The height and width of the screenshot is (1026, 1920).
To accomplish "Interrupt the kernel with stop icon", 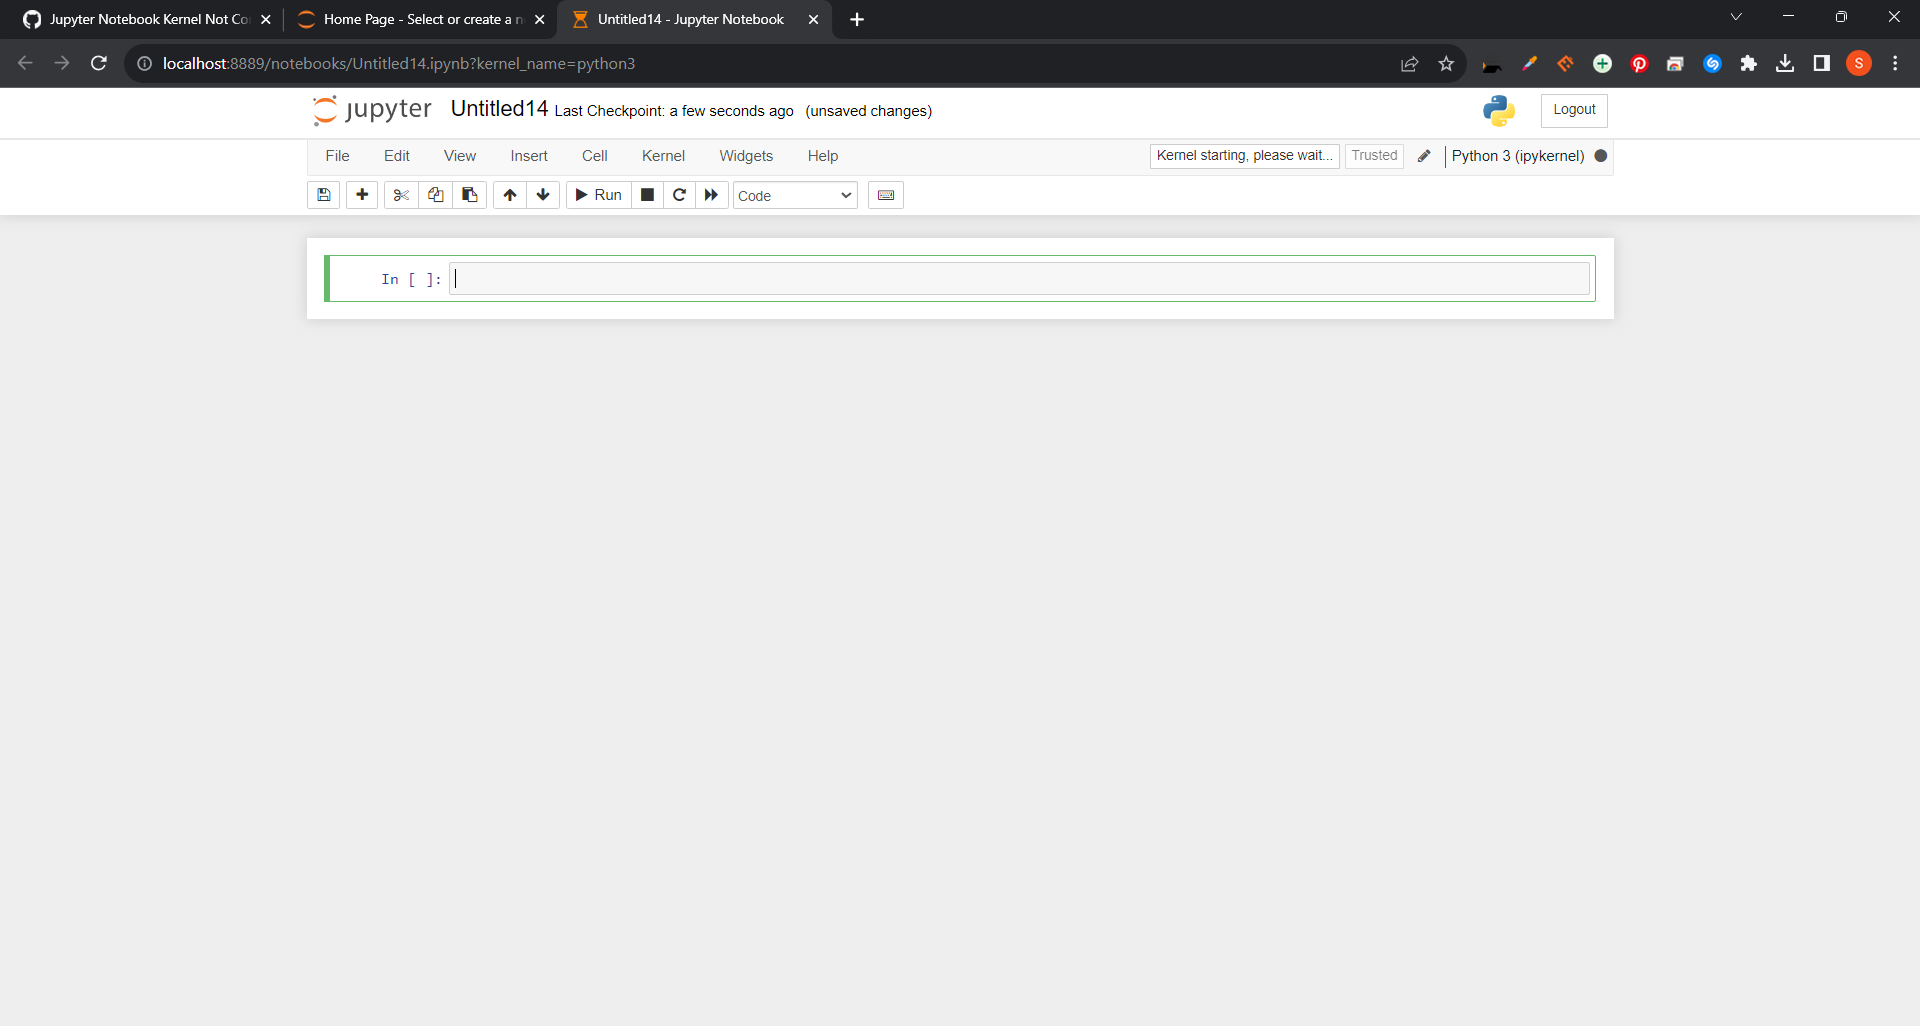I will [x=647, y=195].
